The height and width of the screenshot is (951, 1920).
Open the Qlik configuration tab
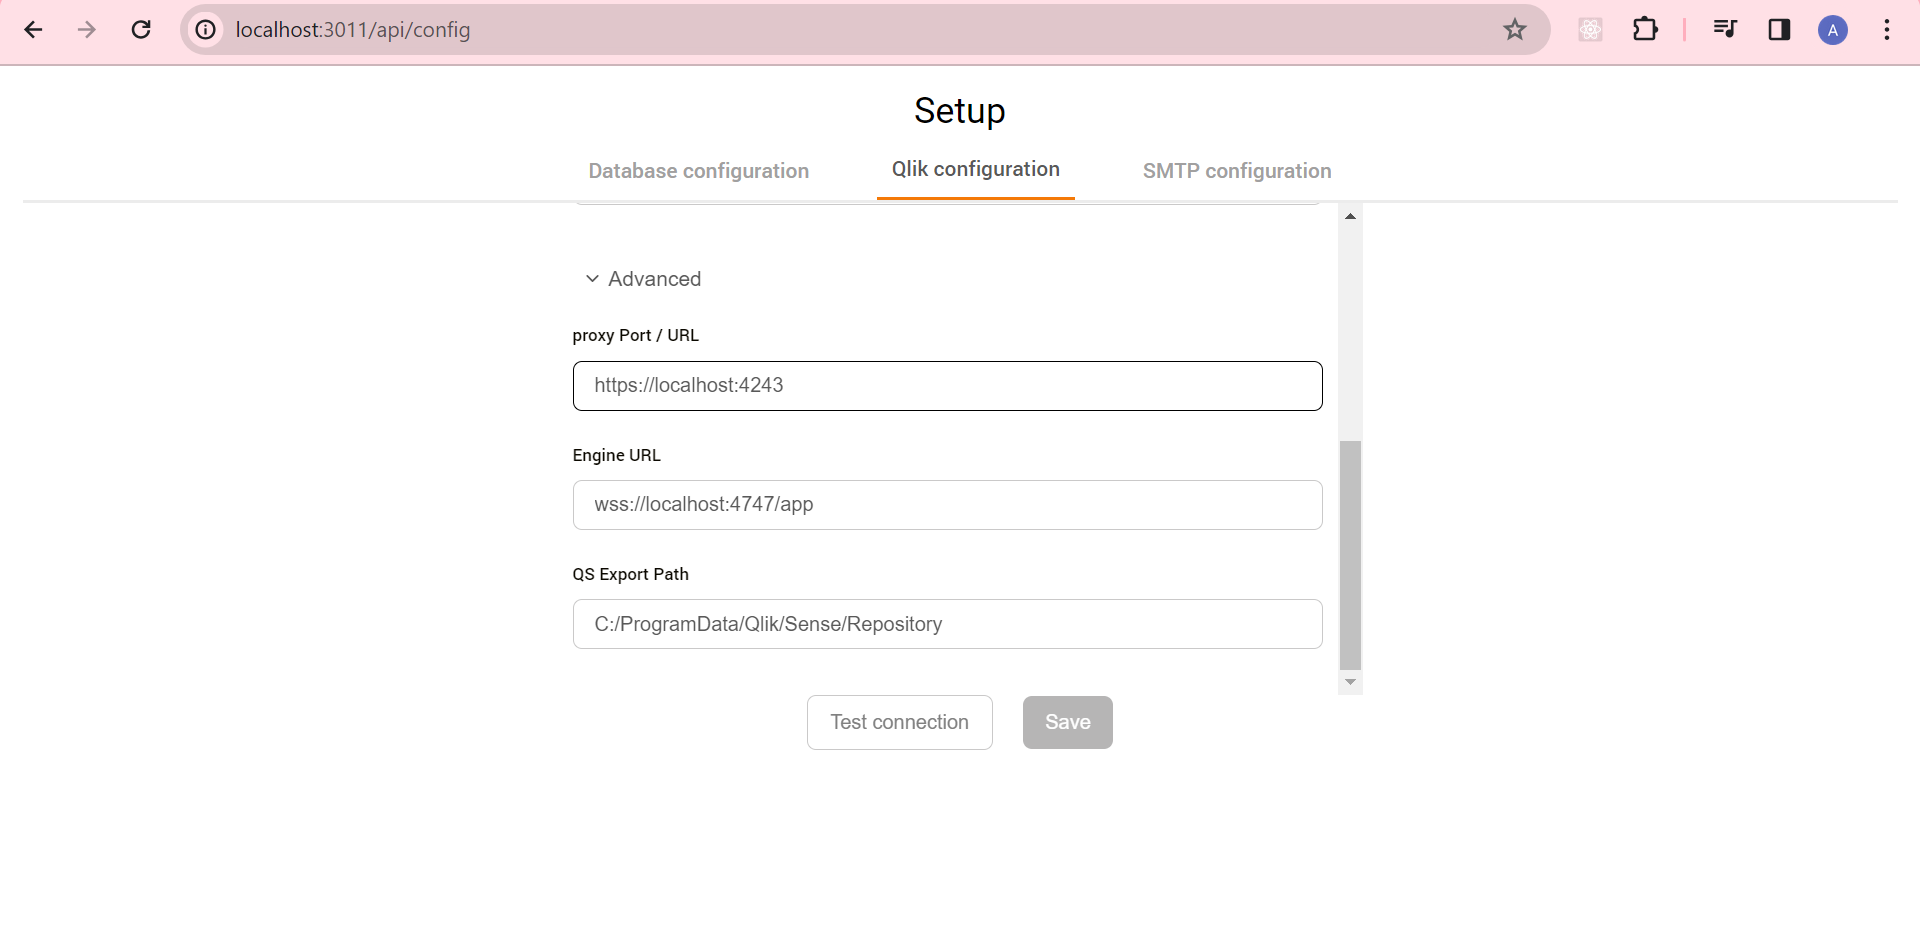click(975, 169)
